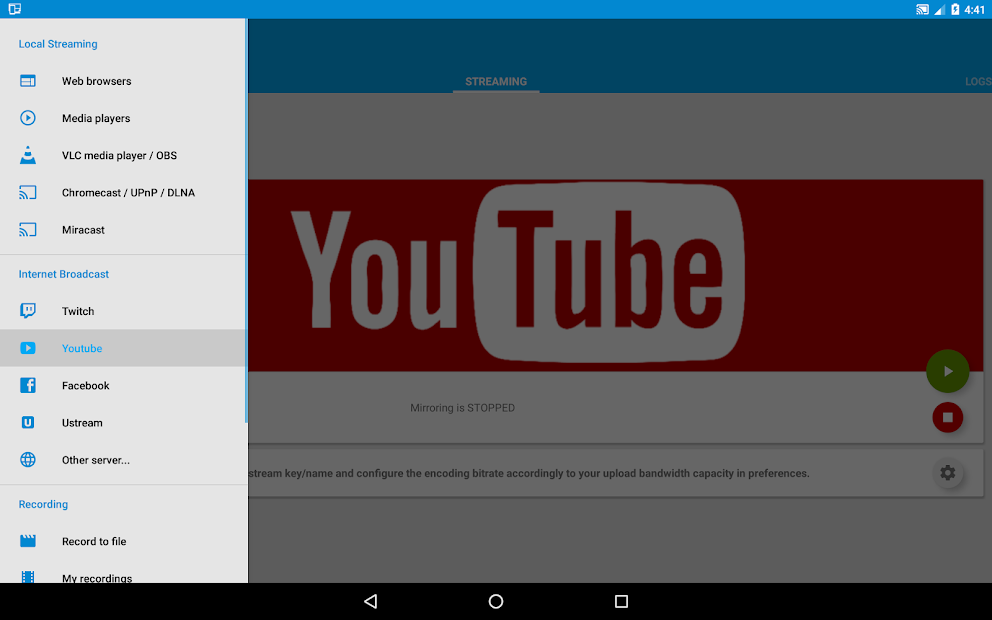Stop mirroring with the red stop button
Image resolution: width=992 pixels, height=620 pixels.
pyautogui.click(x=947, y=417)
